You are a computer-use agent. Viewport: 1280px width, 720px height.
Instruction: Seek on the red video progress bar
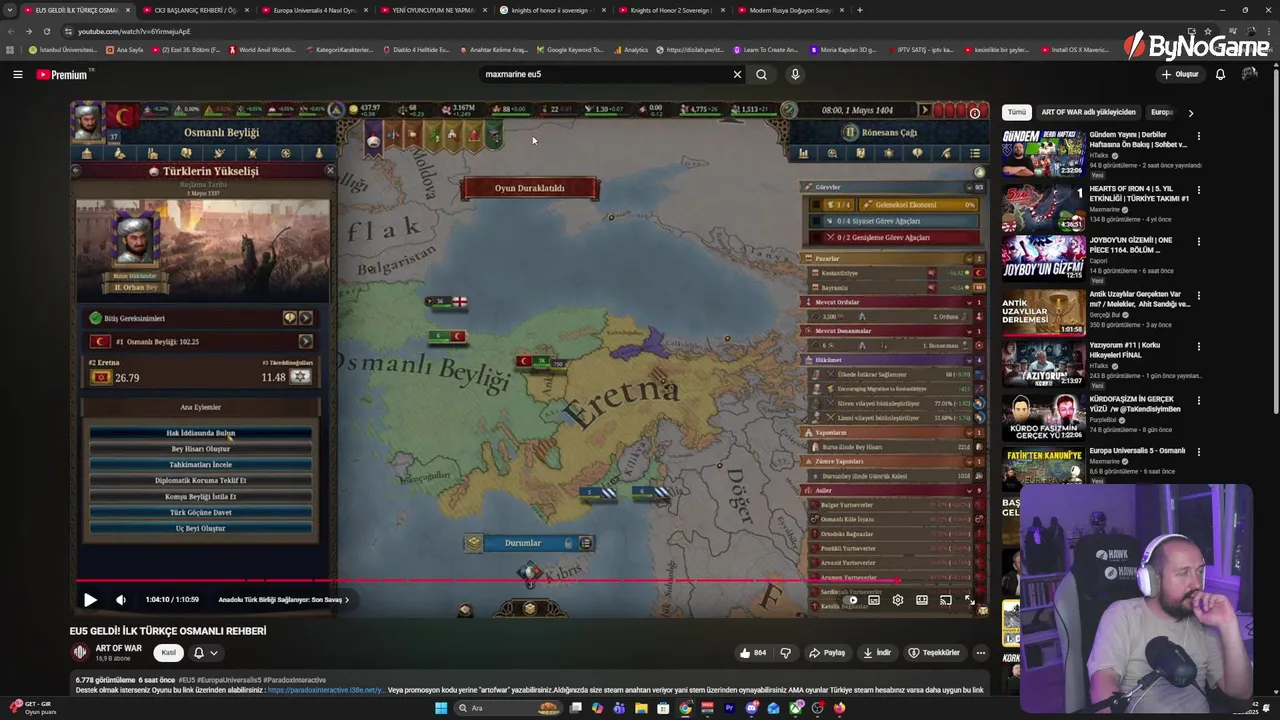pyautogui.click(x=530, y=581)
